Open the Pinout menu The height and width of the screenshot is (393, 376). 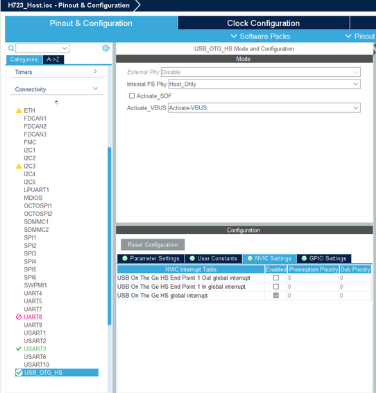click(x=360, y=36)
